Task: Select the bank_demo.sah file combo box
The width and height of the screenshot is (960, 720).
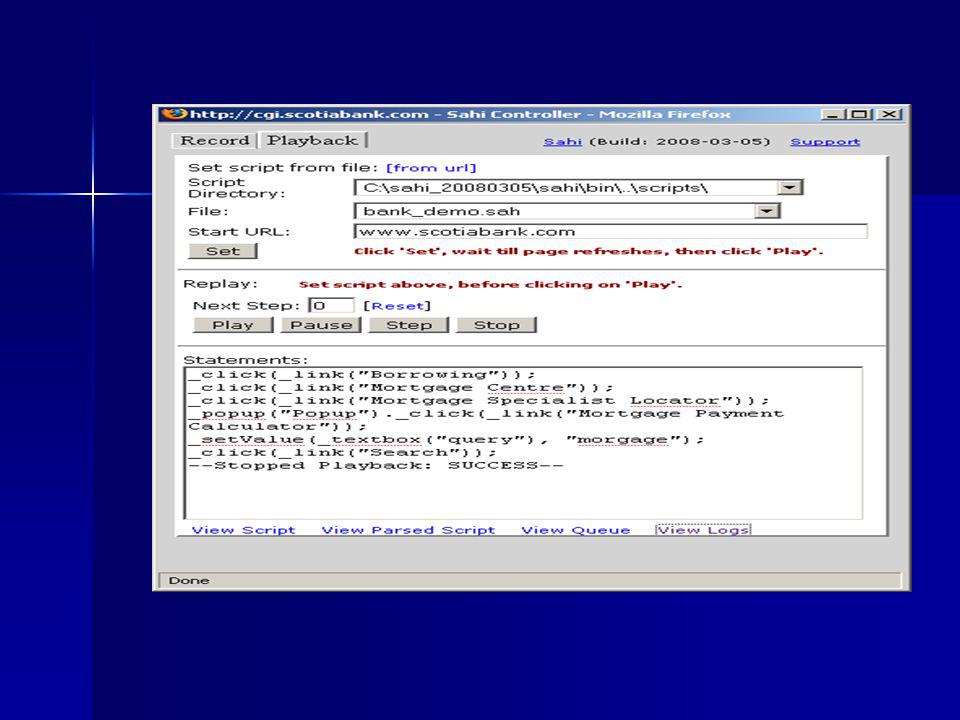Action: click(x=567, y=211)
